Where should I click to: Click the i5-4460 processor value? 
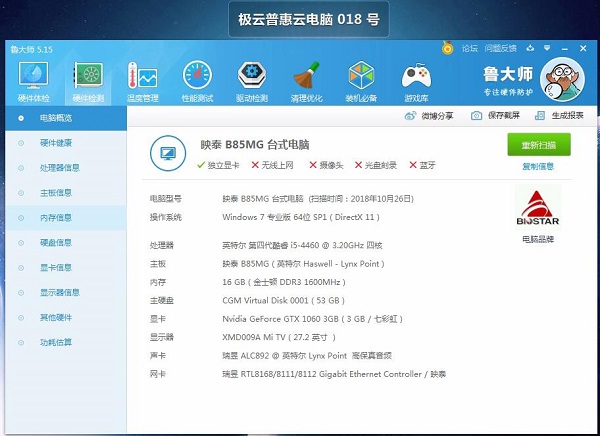point(302,245)
